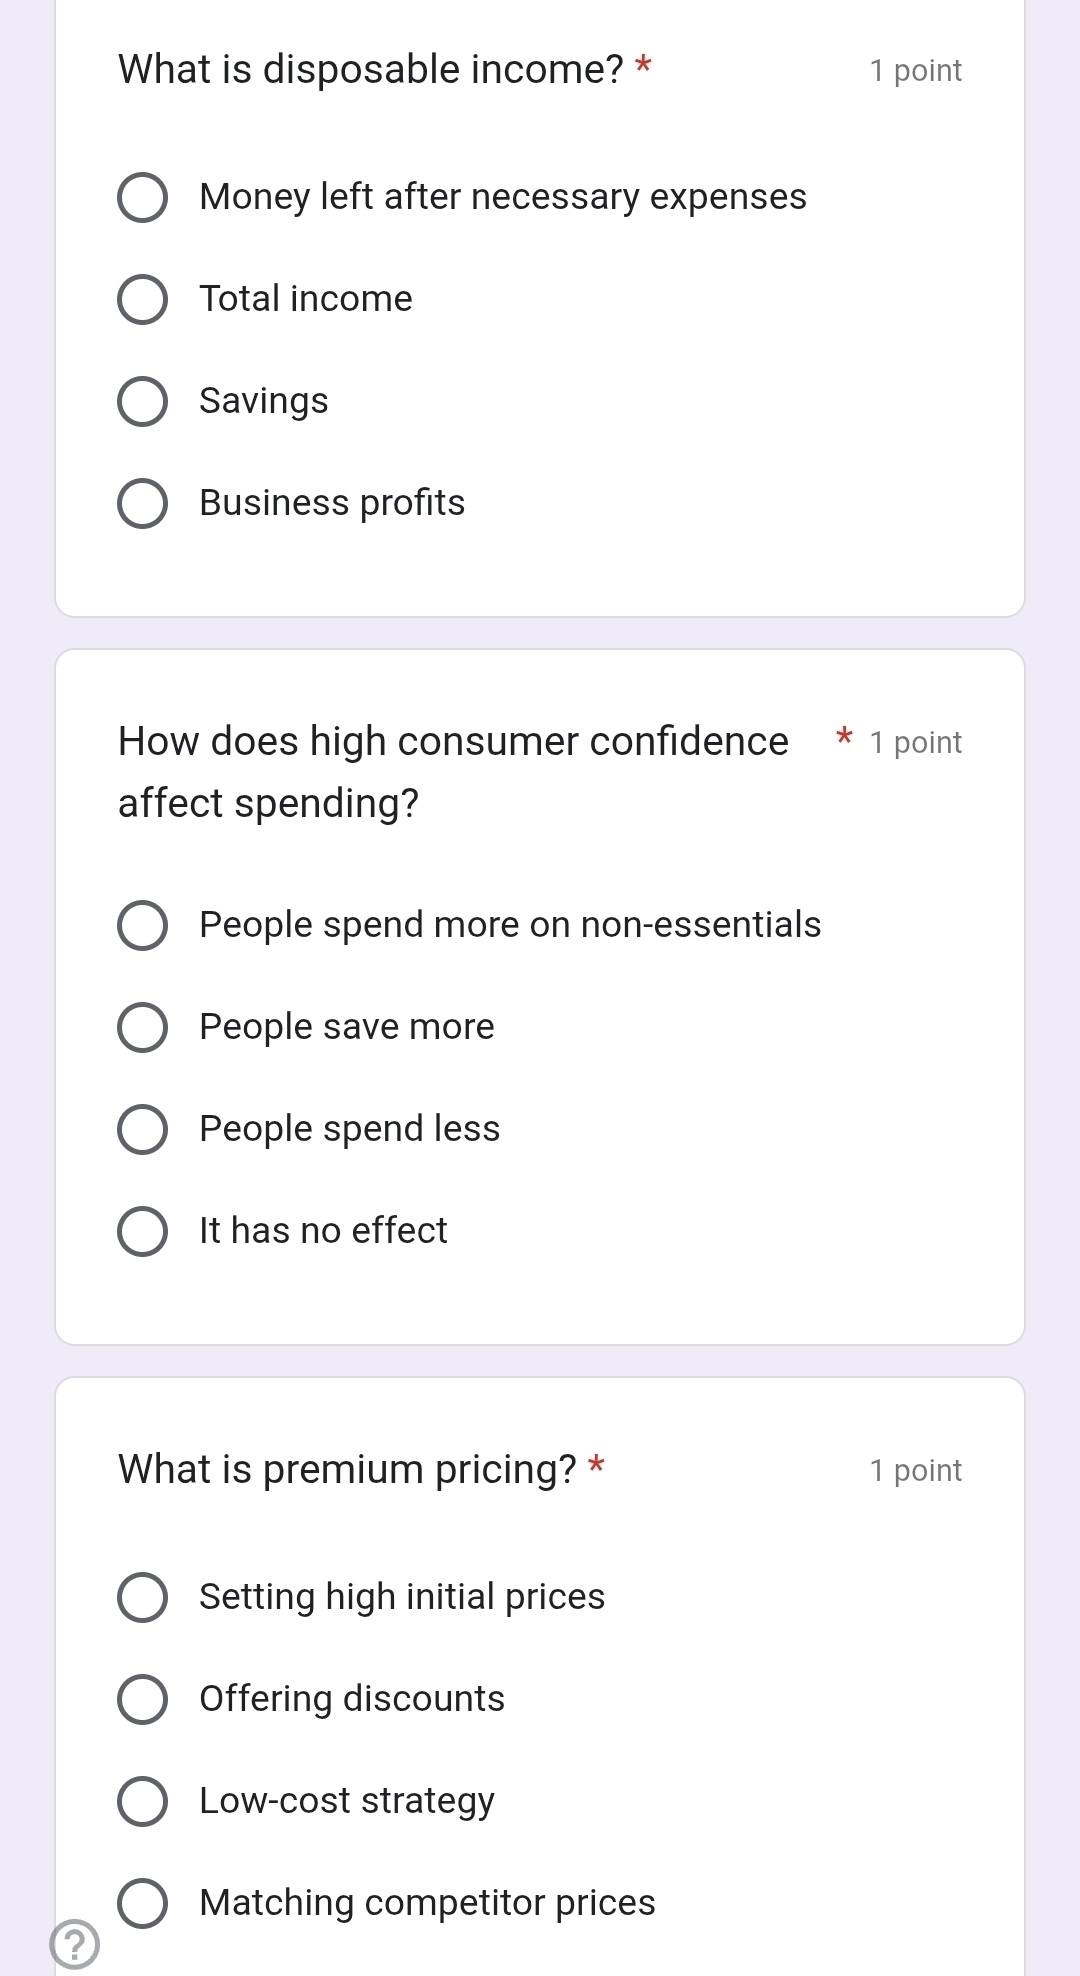Click 'What is premium pricing?' question title
Screen dimensions: 1080x1976
[347, 1470]
